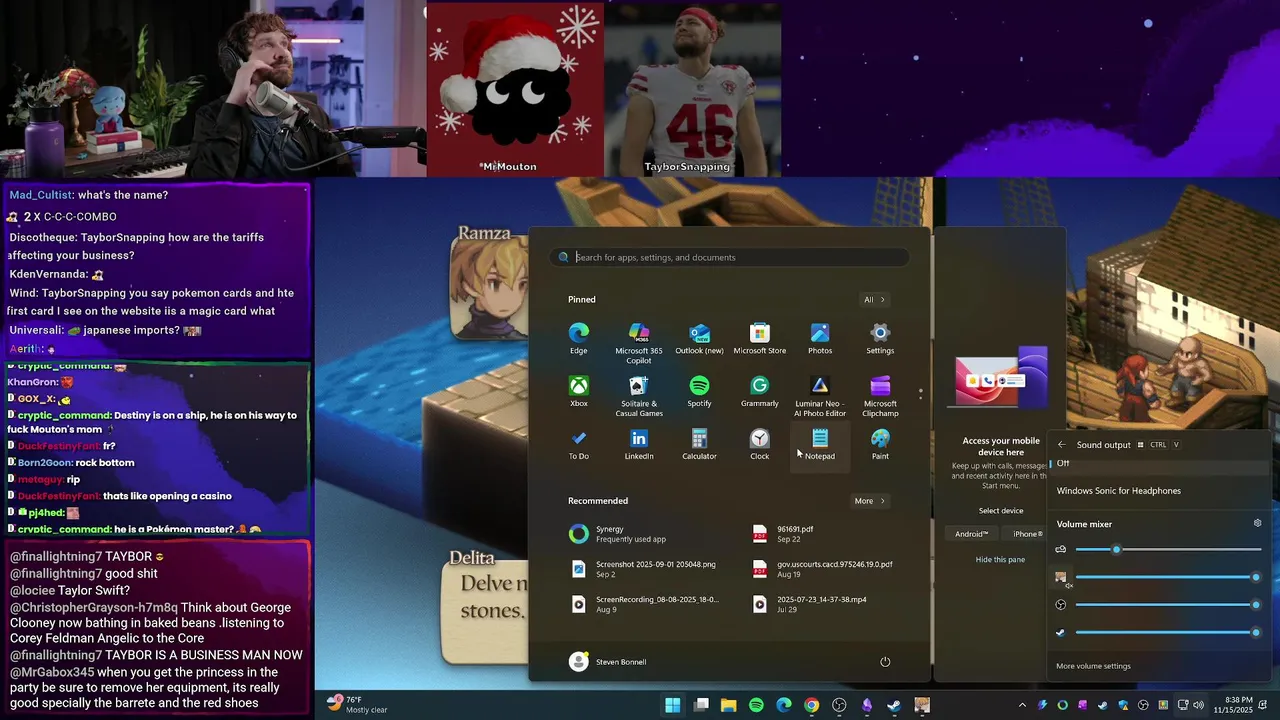This screenshot has height=720, width=1280.
Task: Click Hide this pane link
Action: point(1000,560)
